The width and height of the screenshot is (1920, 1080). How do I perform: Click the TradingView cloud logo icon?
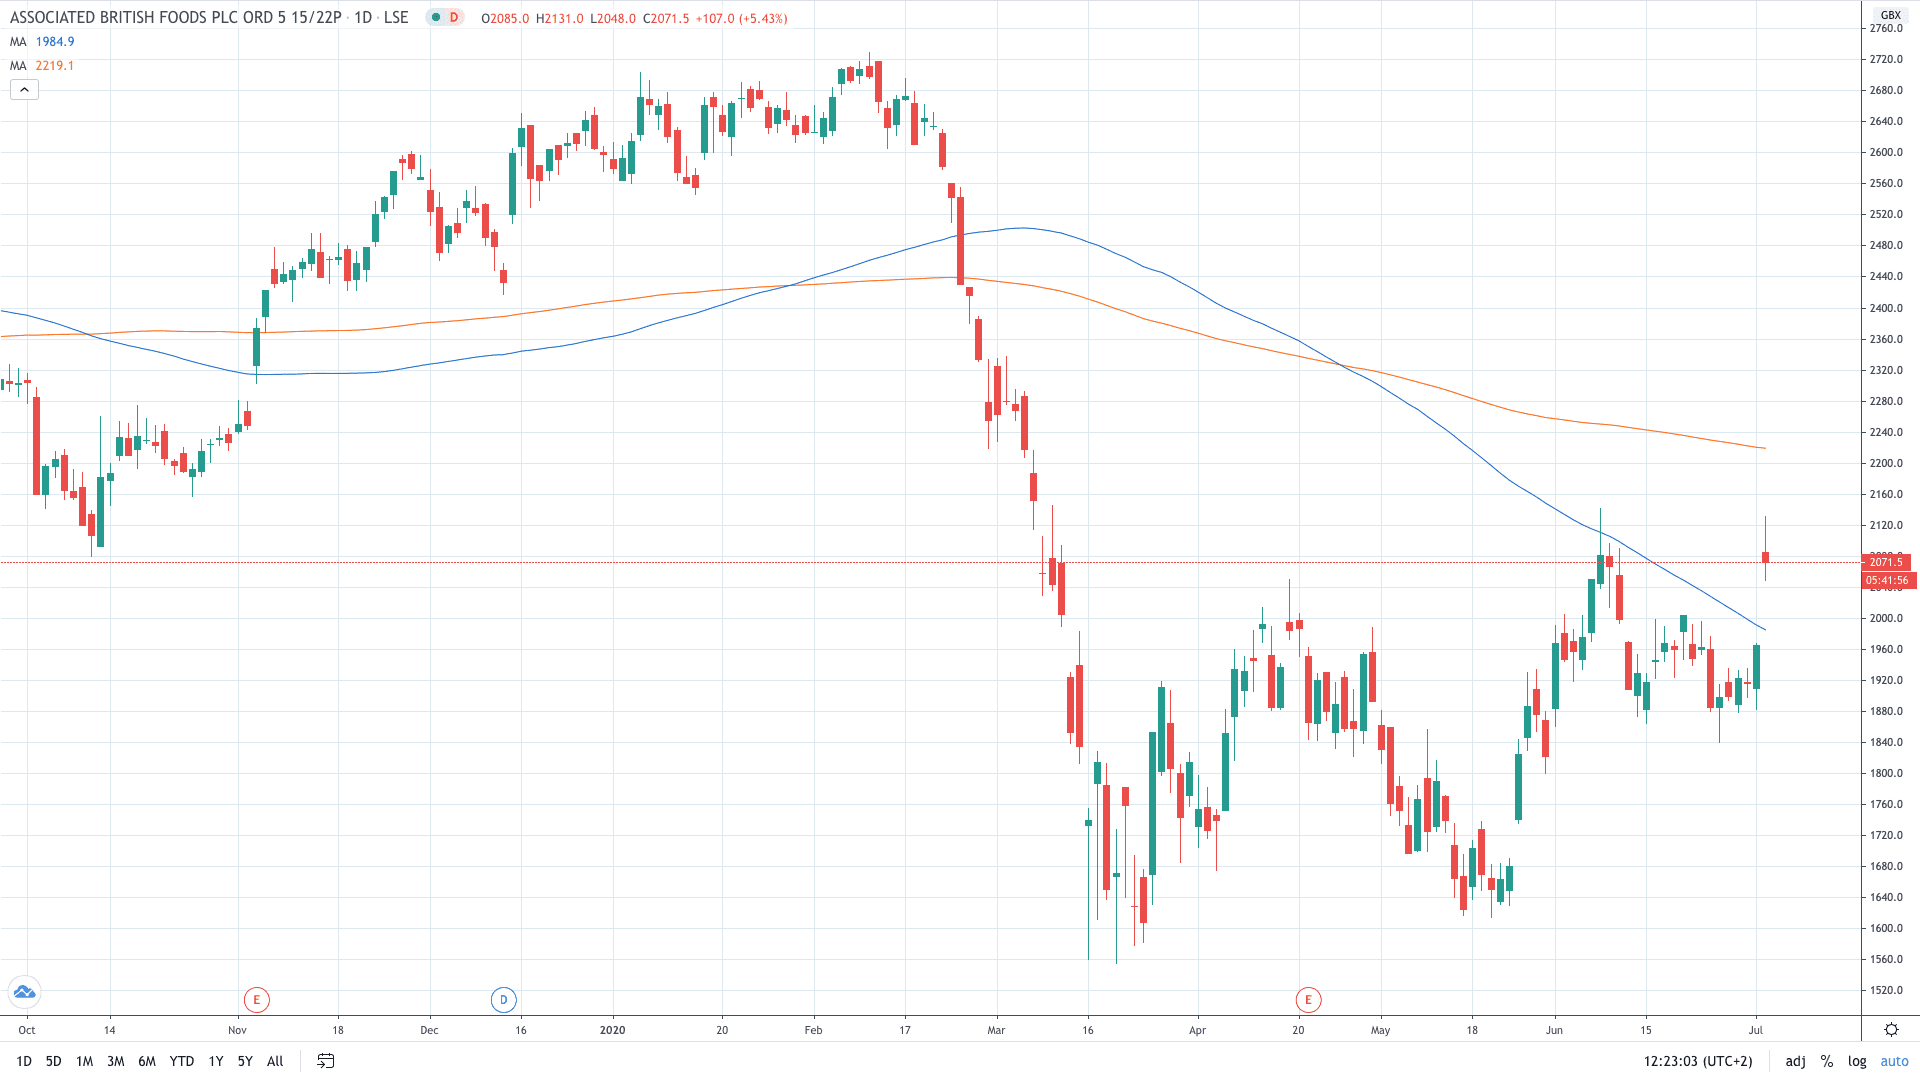[24, 992]
